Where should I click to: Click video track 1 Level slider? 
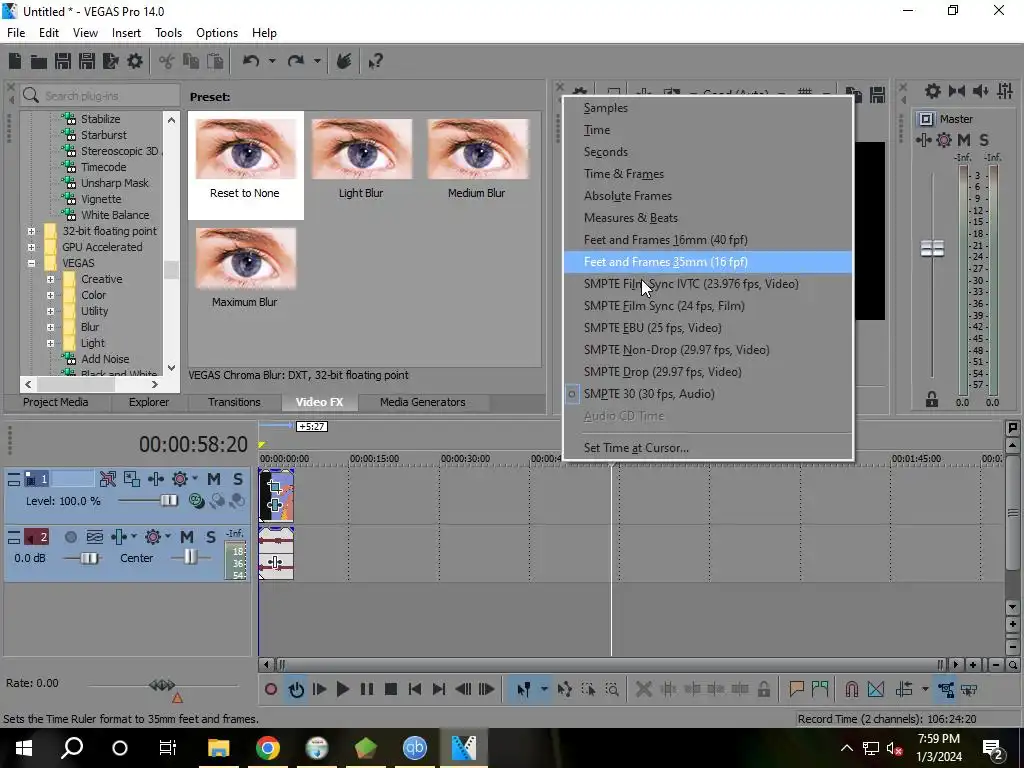[x=169, y=501]
